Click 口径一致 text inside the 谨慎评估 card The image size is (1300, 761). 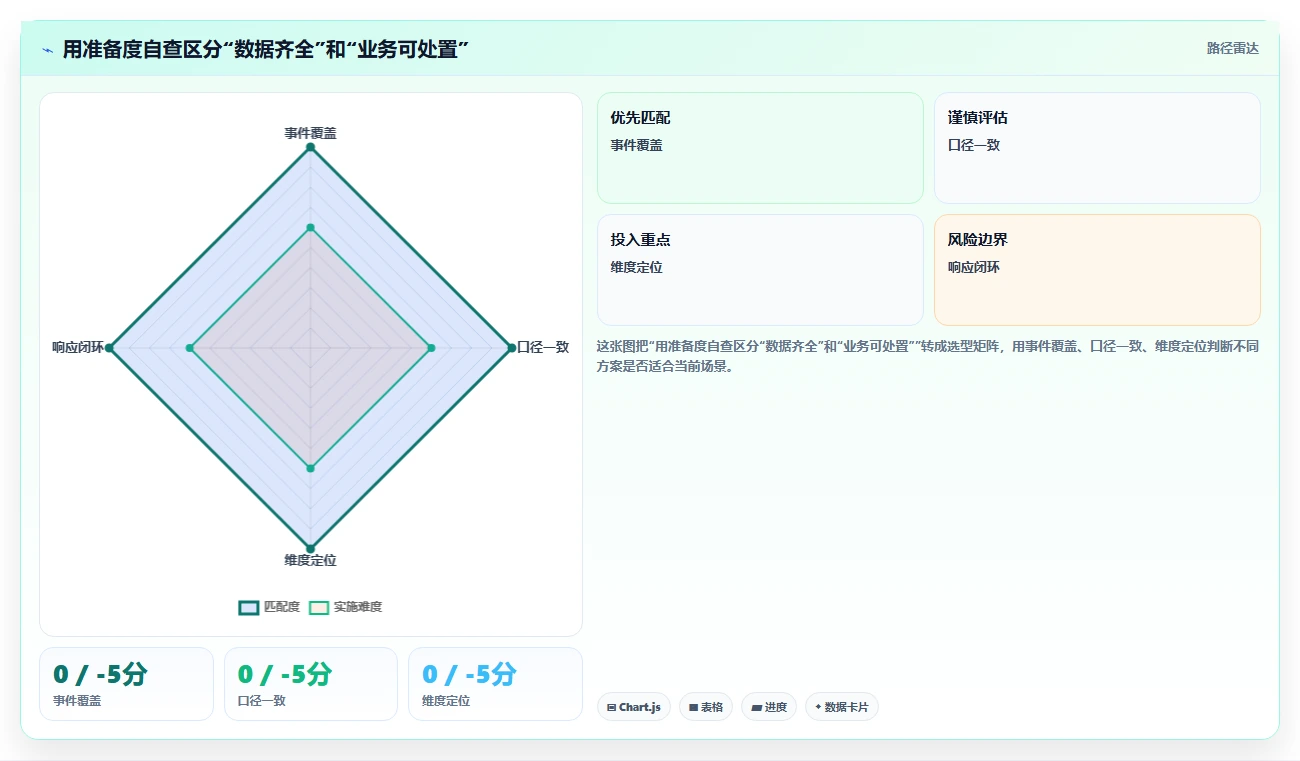(974, 145)
